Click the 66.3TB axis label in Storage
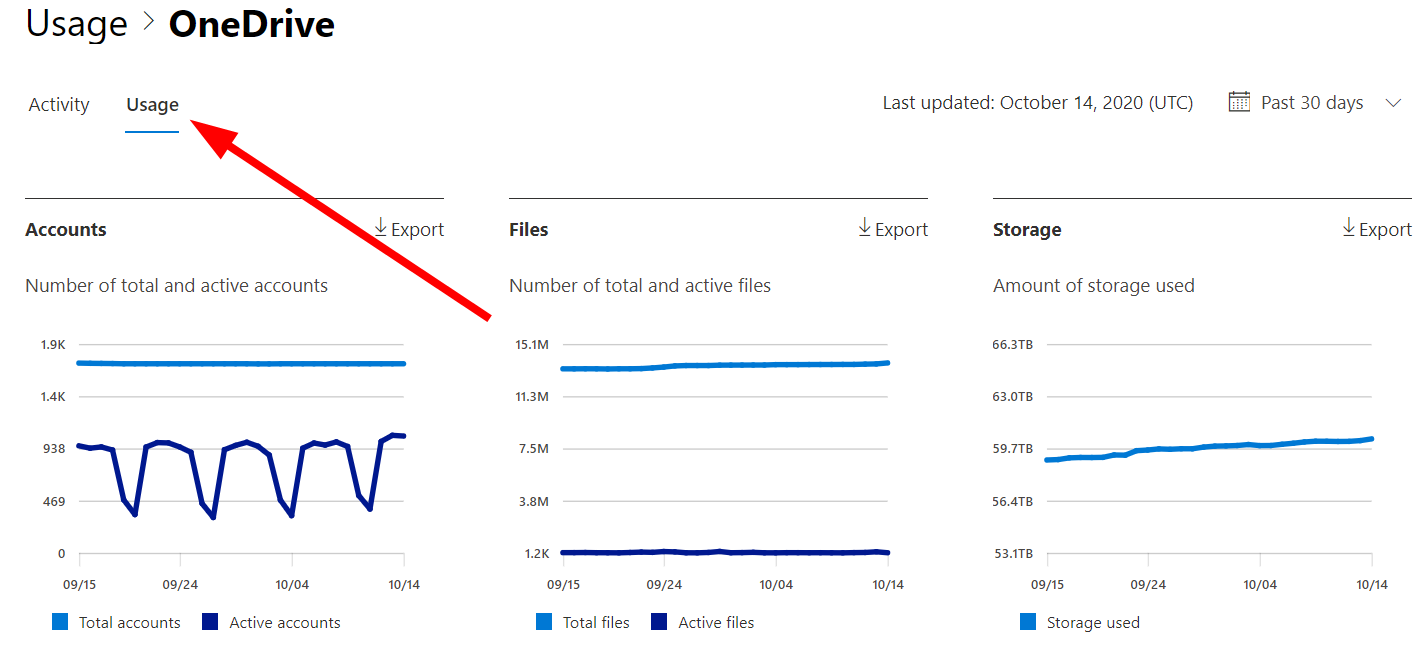This screenshot has width=1414, height=649. pos(1012,345)
